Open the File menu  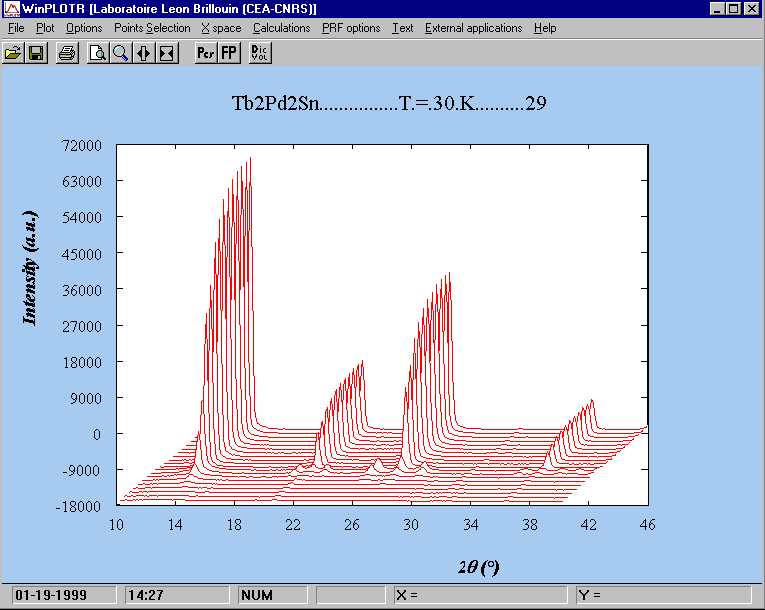[x=16, y=28]
